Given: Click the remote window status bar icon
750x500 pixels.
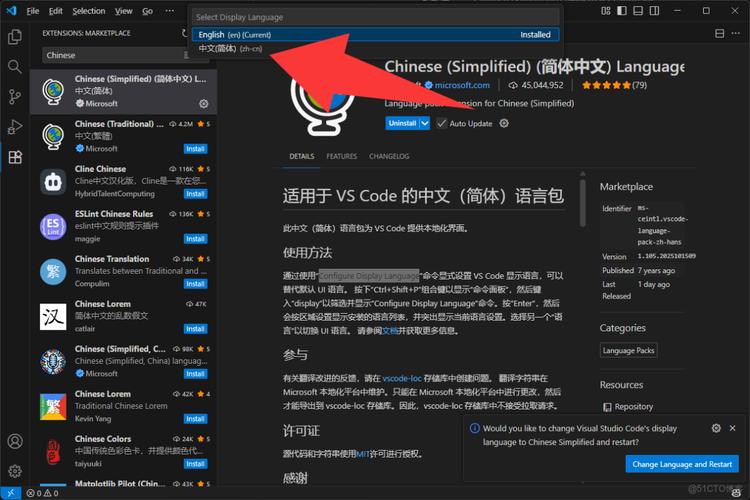Looking at the screenshot, I should (x=11, y=493).
